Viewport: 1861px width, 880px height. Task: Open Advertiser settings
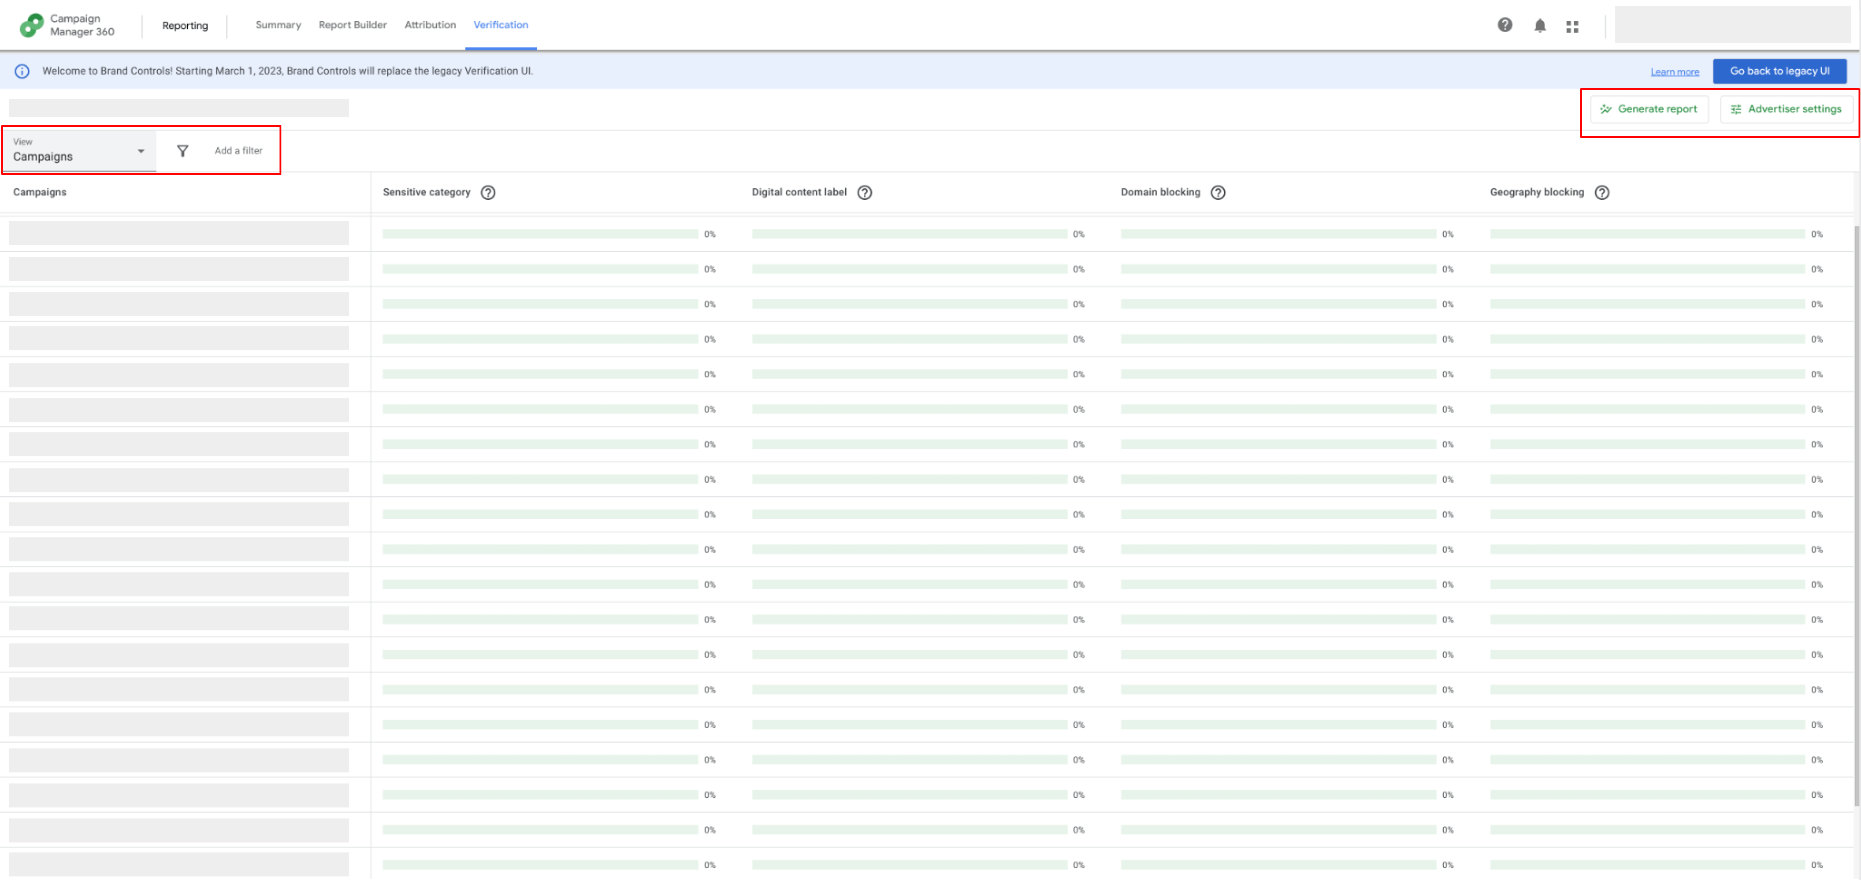pyautogui.click(x=1786, y=109)
